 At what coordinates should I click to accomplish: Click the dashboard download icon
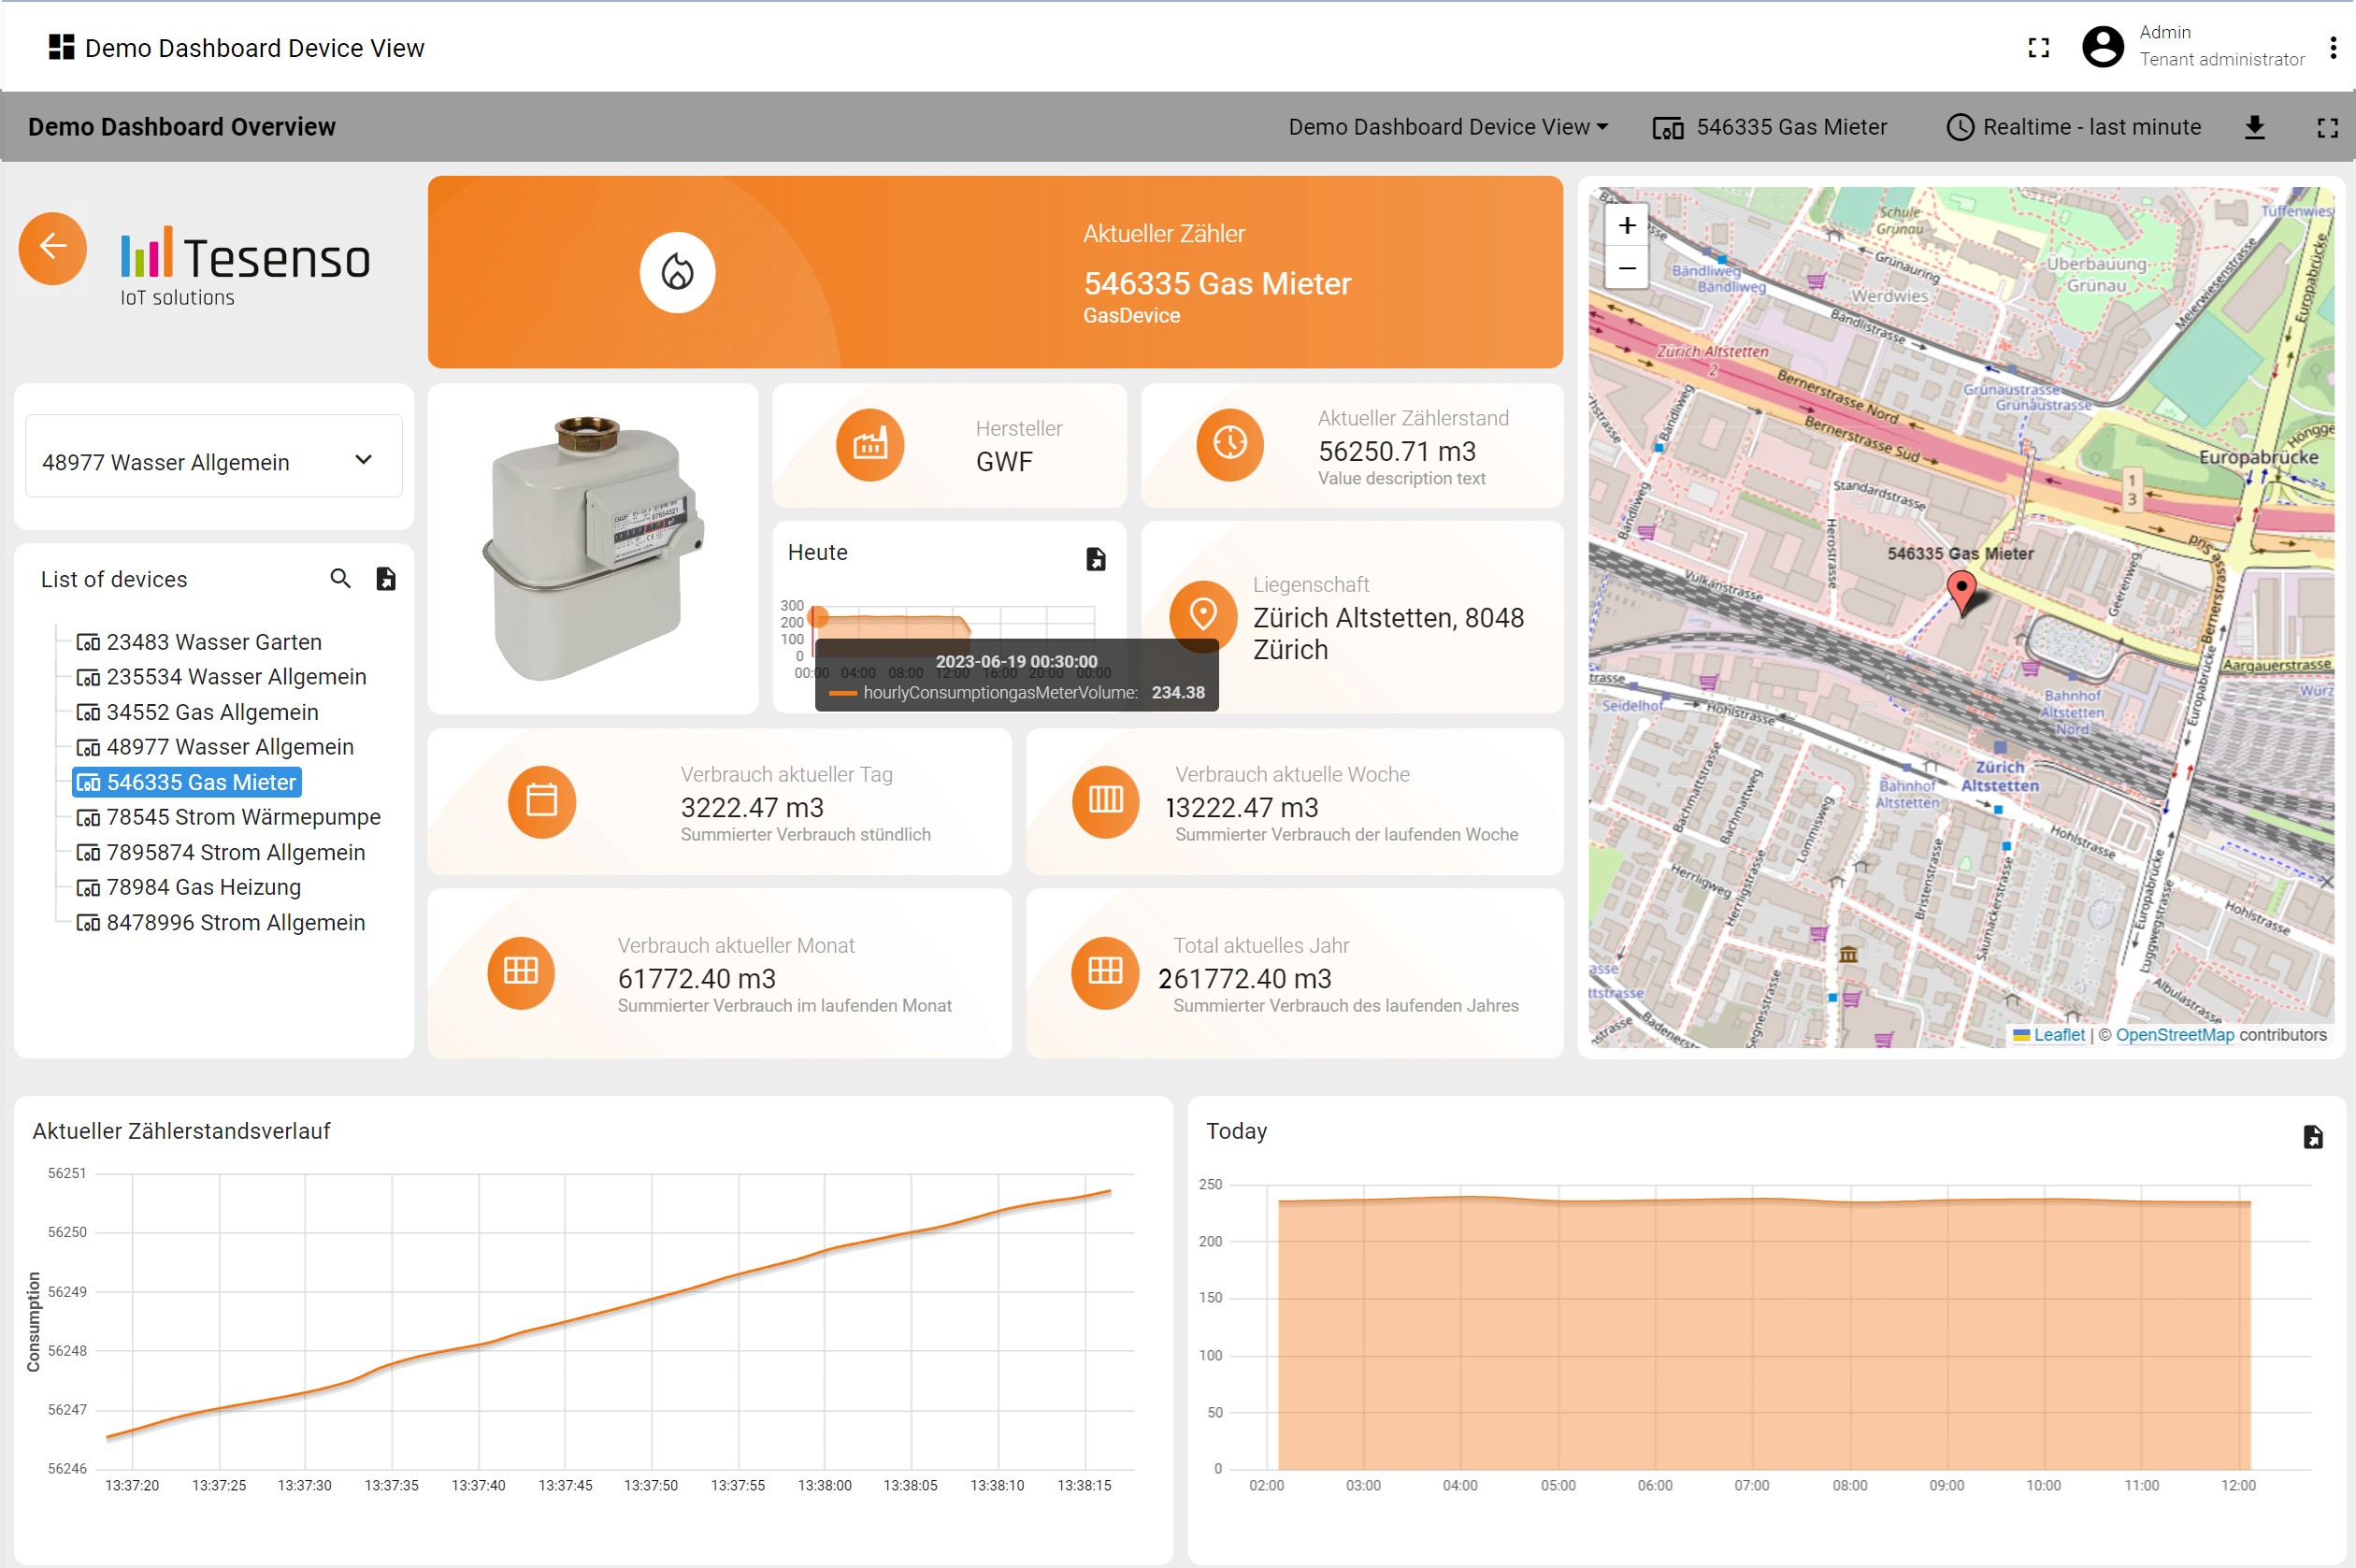[2254, 127]
